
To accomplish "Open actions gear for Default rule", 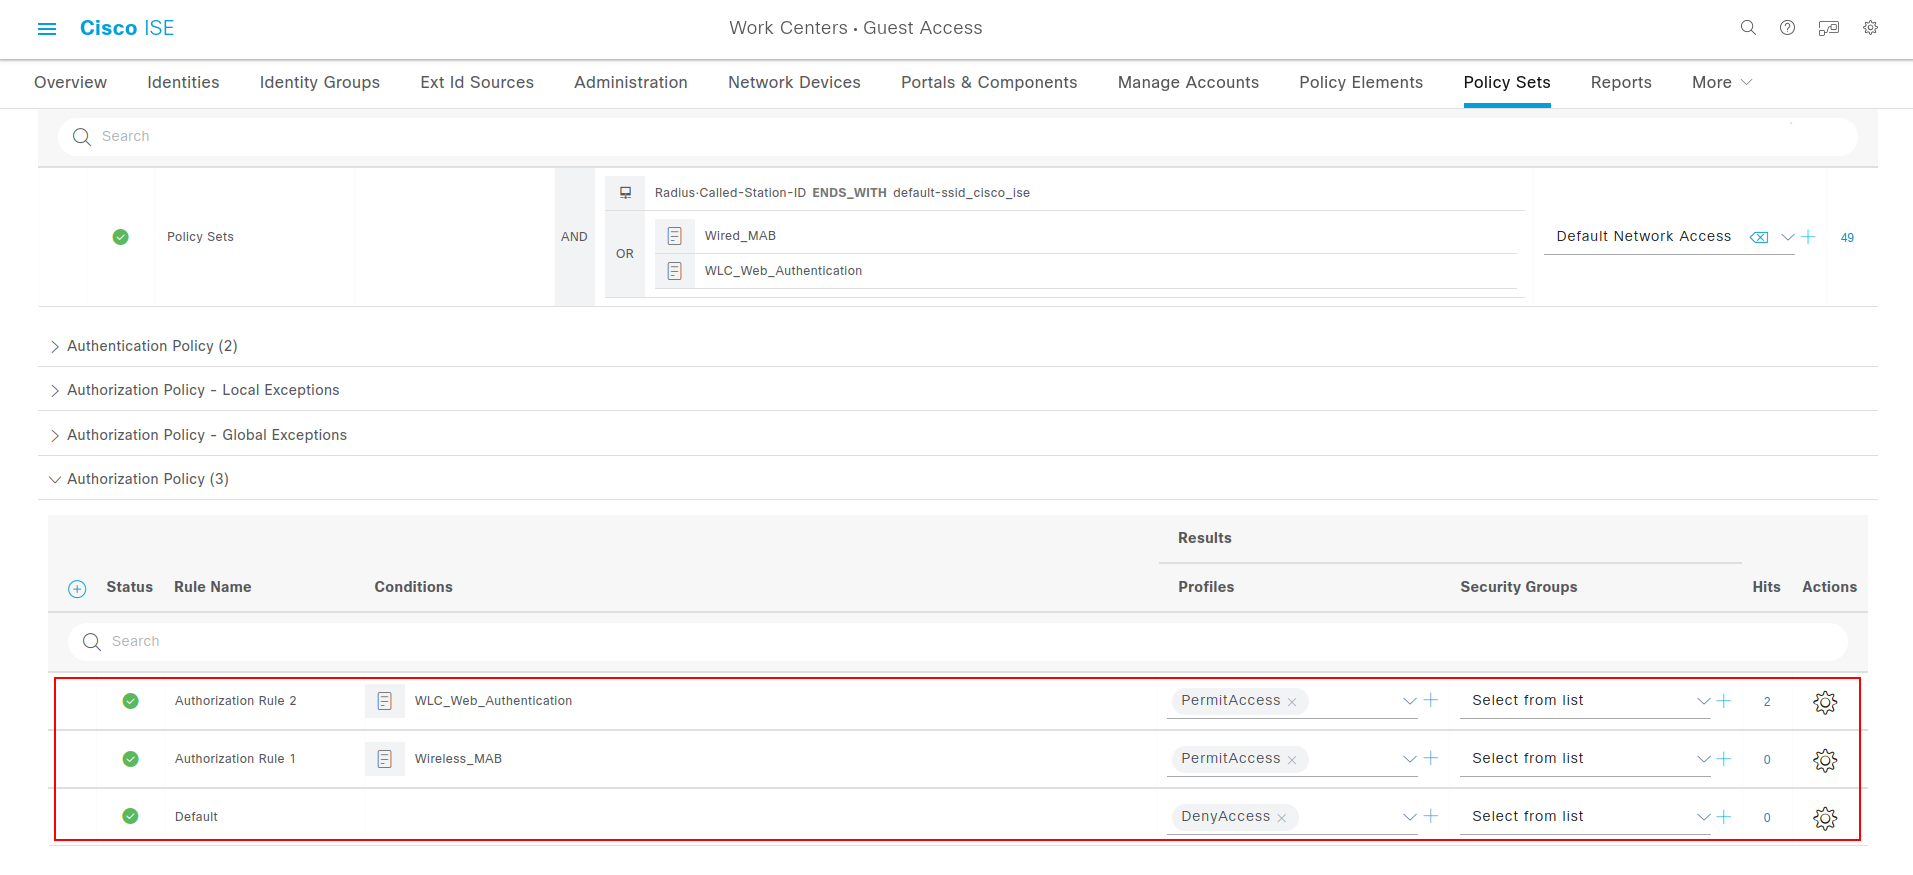I will pyautogui.click(x=1825, y=818).
